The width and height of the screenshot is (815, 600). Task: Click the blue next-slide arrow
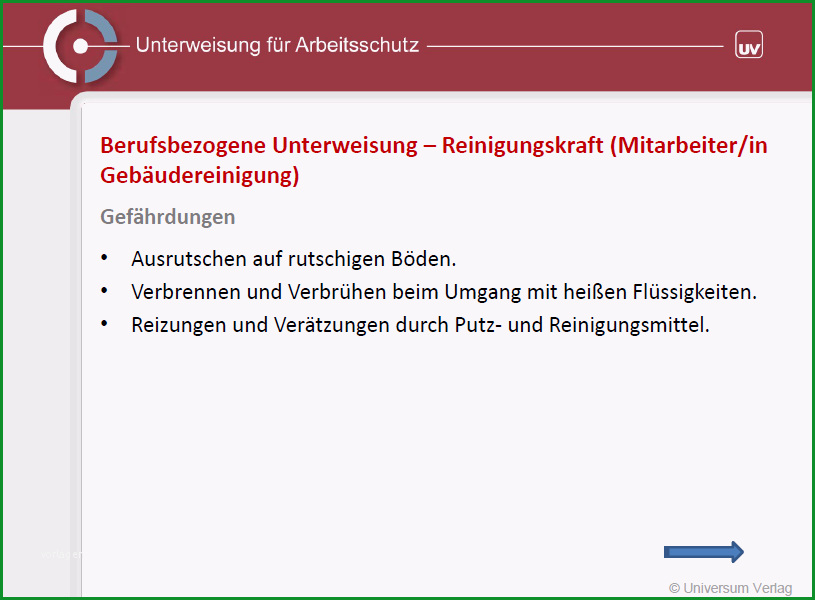pos(704,552)
